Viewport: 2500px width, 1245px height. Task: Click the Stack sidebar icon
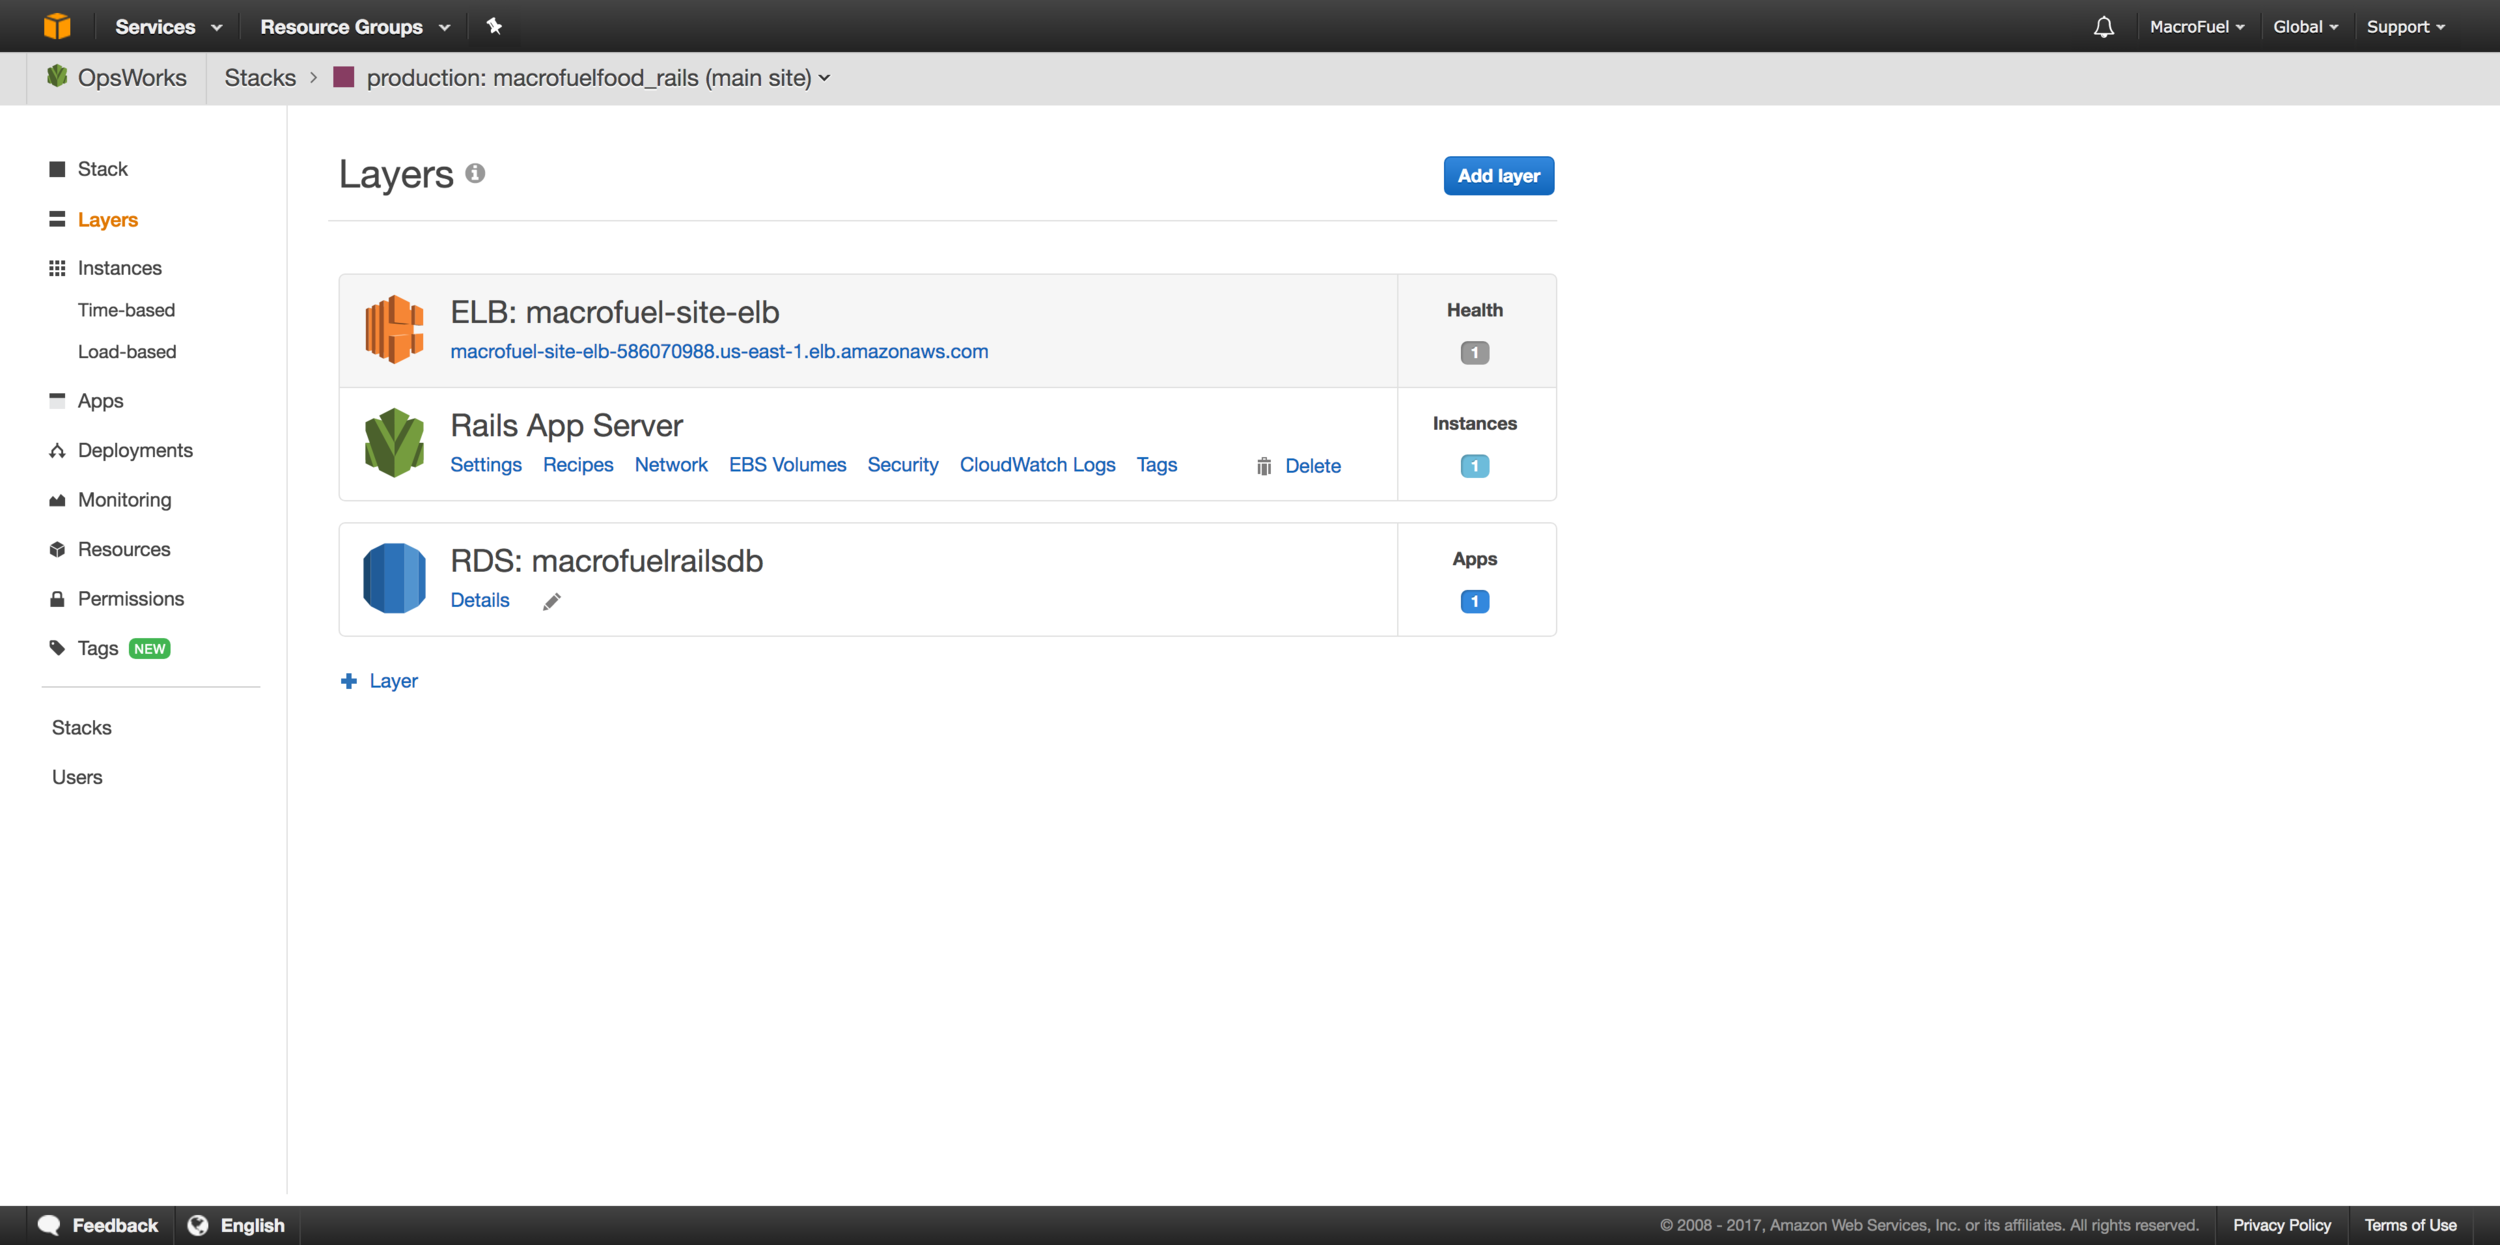coord(57,169)
